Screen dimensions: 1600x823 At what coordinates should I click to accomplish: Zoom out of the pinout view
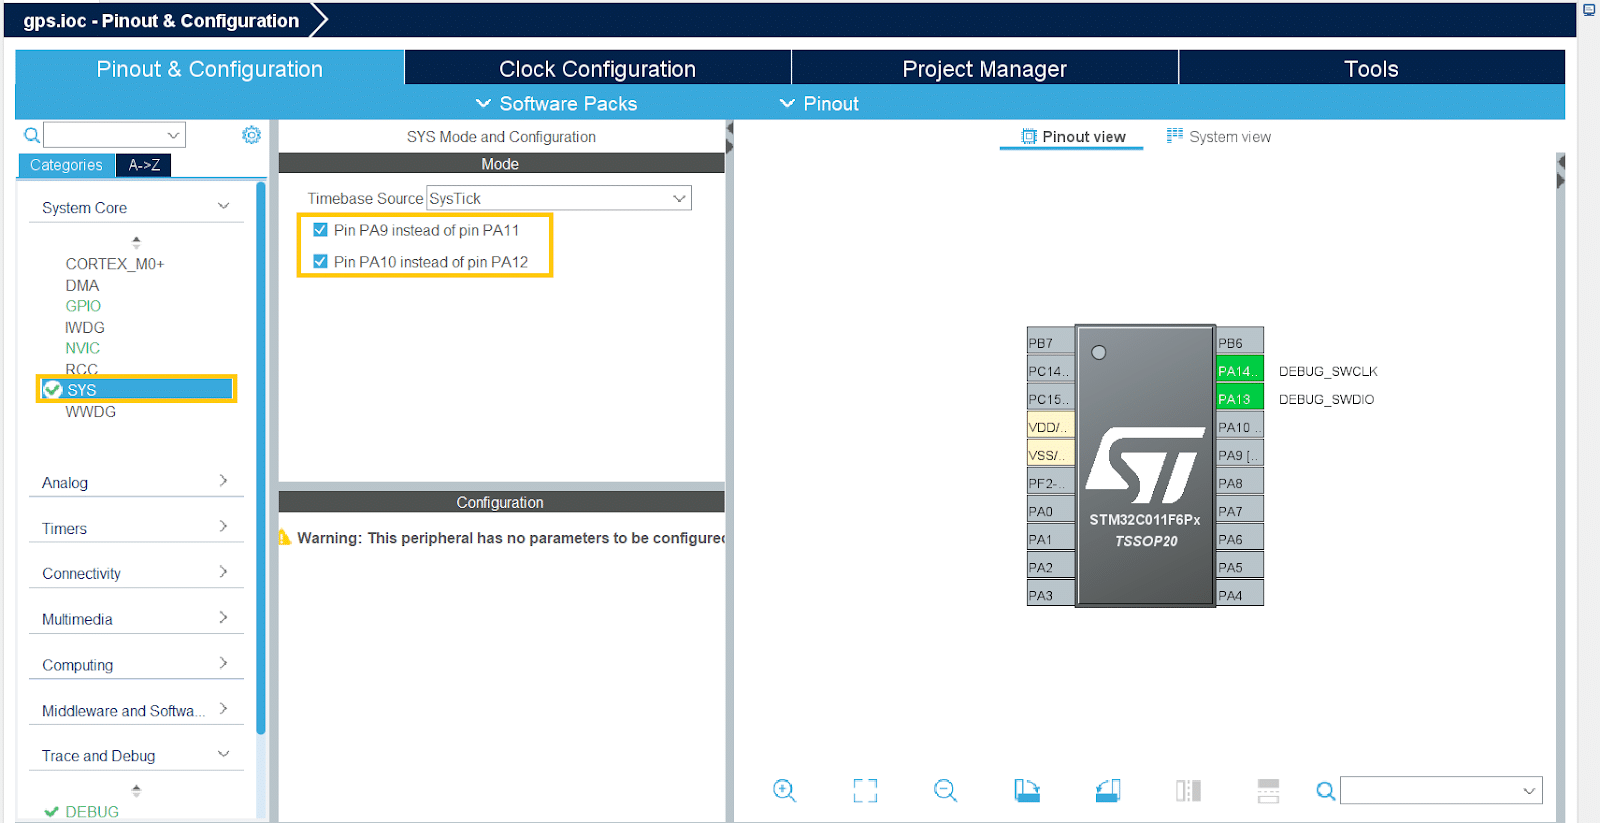click(945, 791)
